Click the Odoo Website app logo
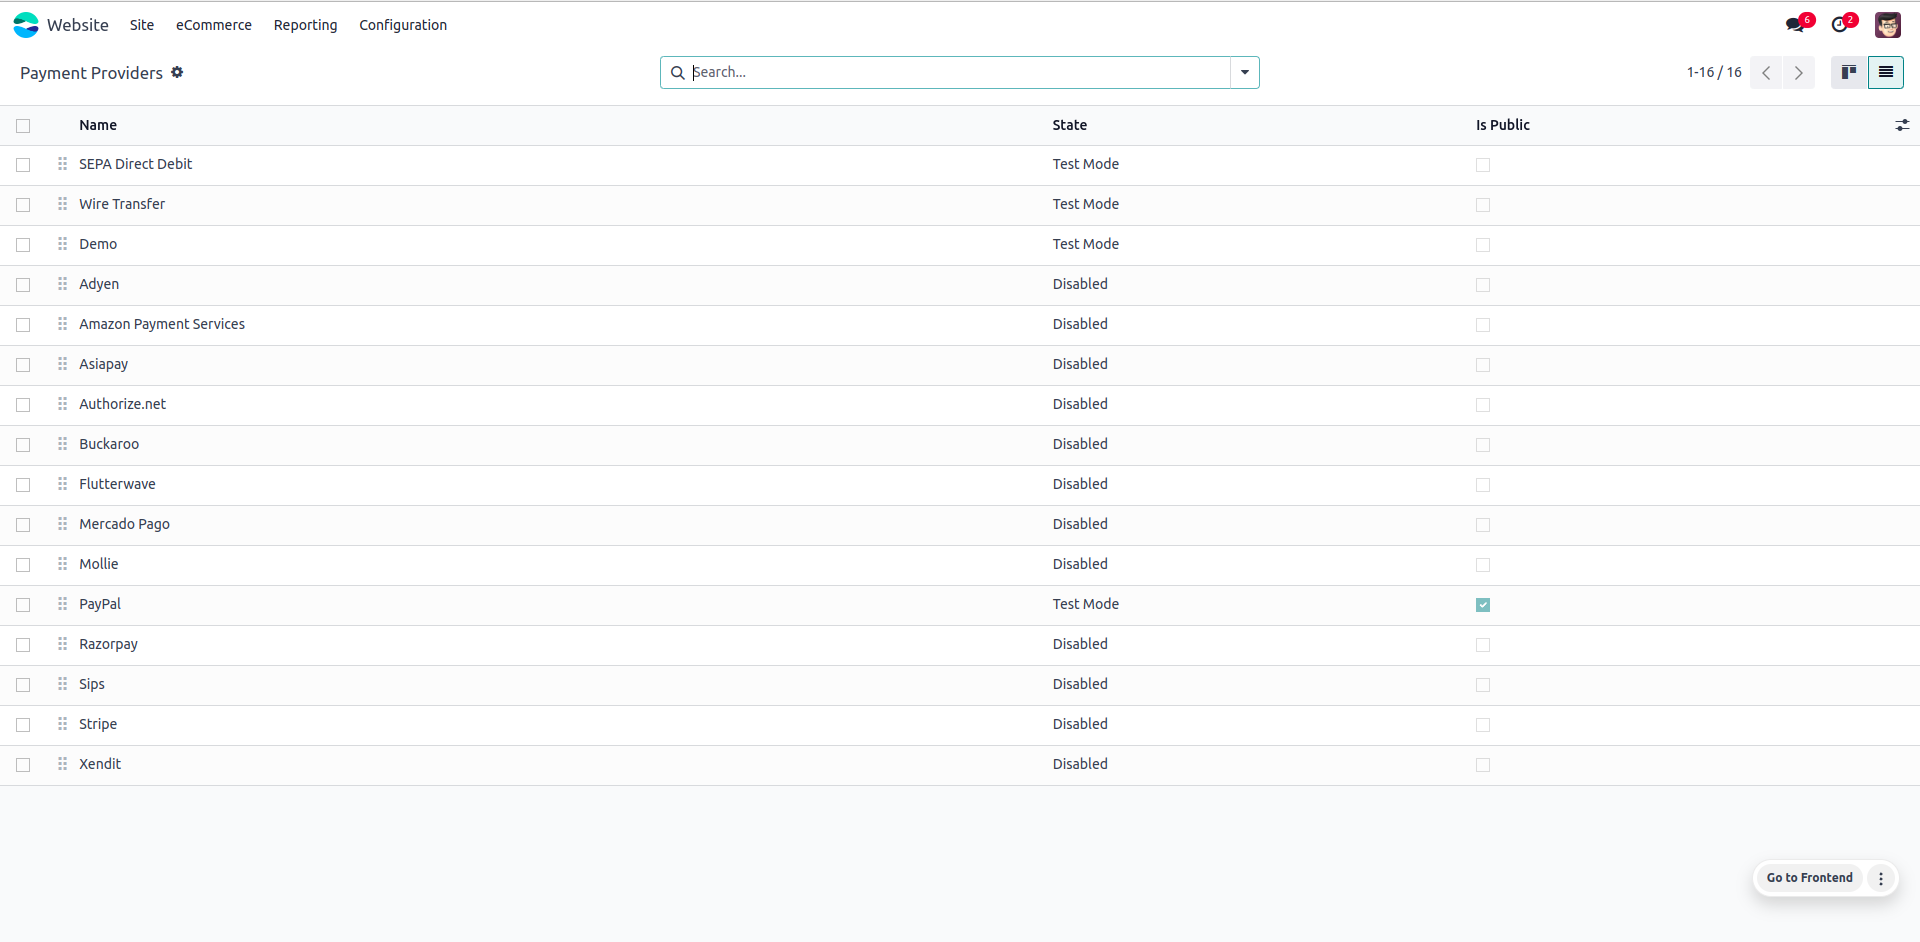The image size is (1920, 942). 26,25
